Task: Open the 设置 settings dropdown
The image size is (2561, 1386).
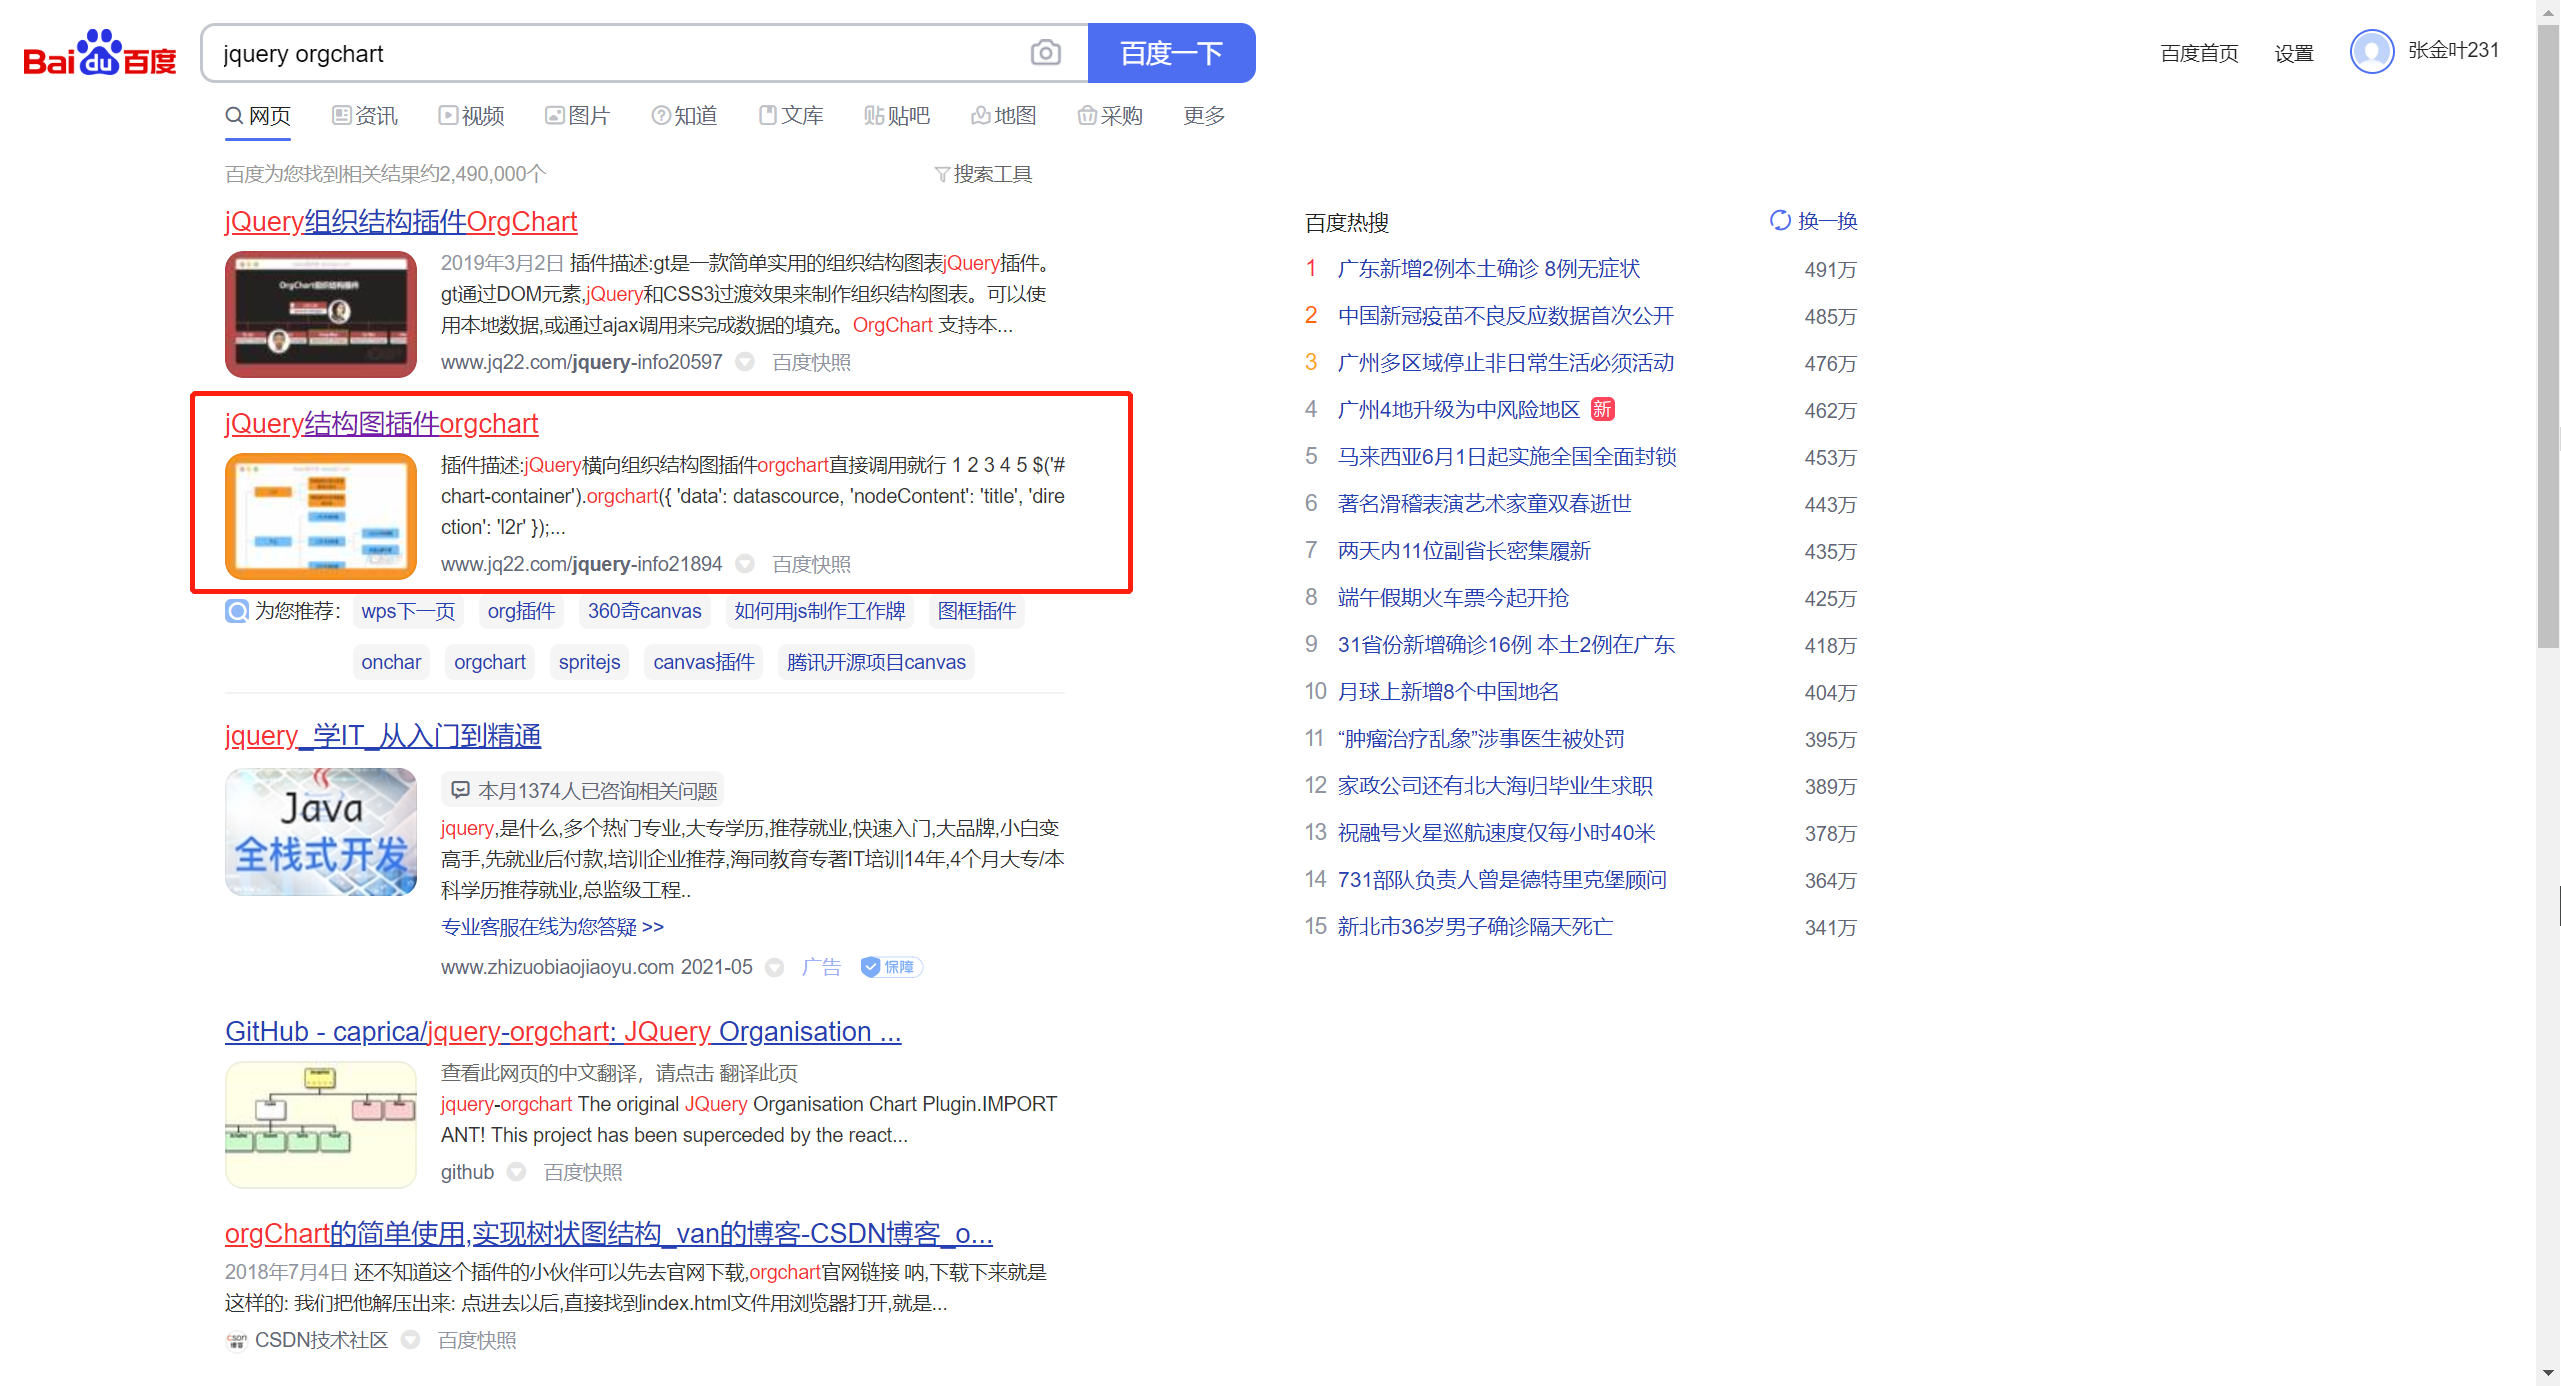Action: click(x=2294, y=53)
